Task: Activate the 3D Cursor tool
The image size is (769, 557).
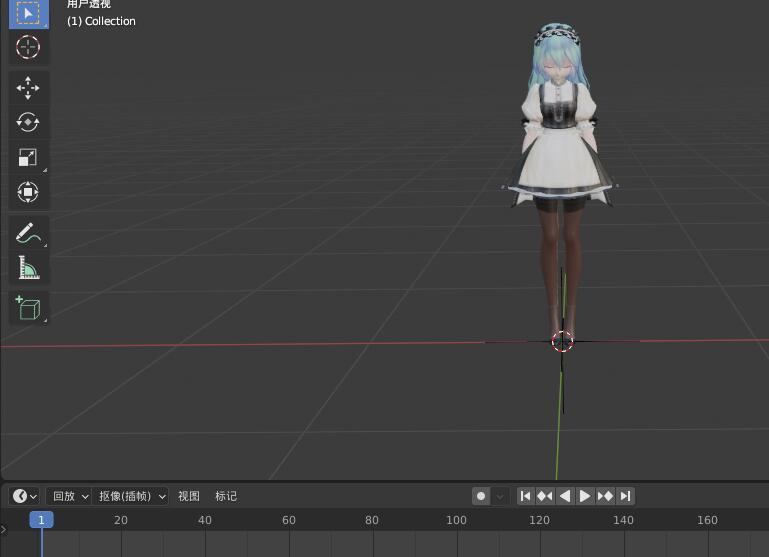Action: point(28,48)
